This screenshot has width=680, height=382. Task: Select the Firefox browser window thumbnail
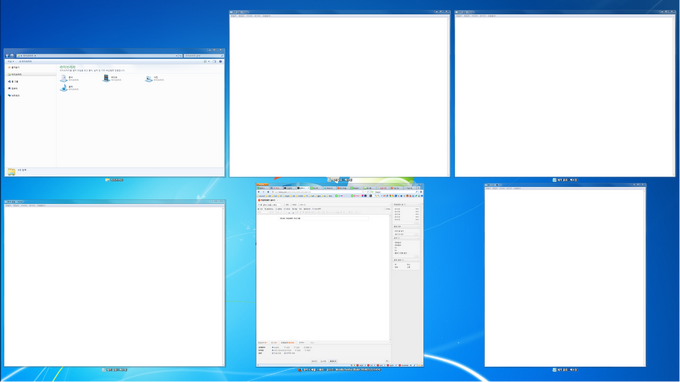pos(340,275)
